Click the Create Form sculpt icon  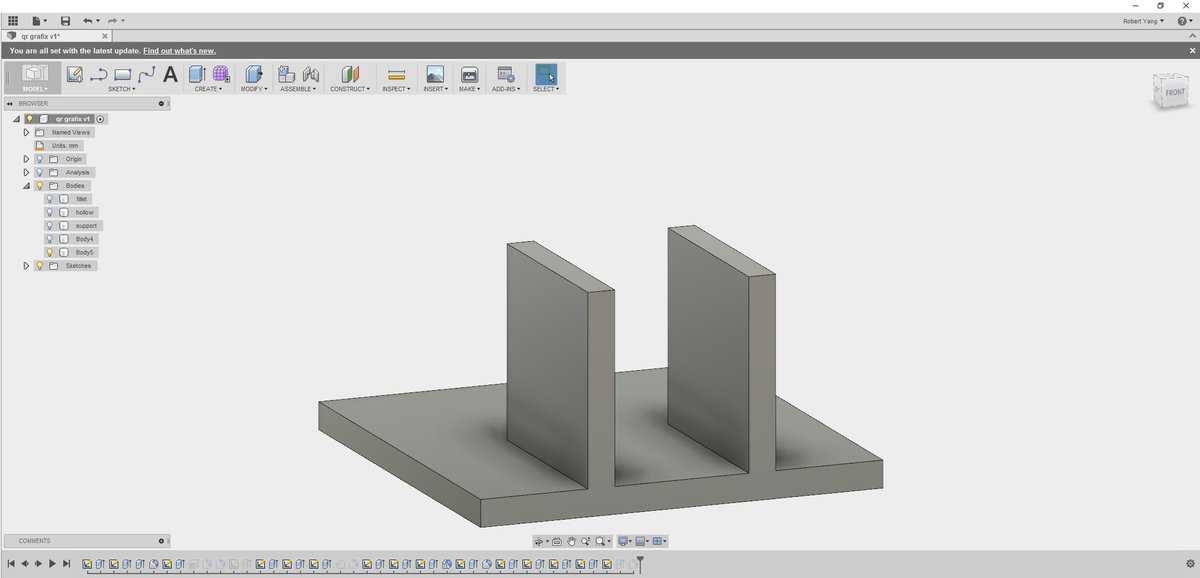[221, 74]
